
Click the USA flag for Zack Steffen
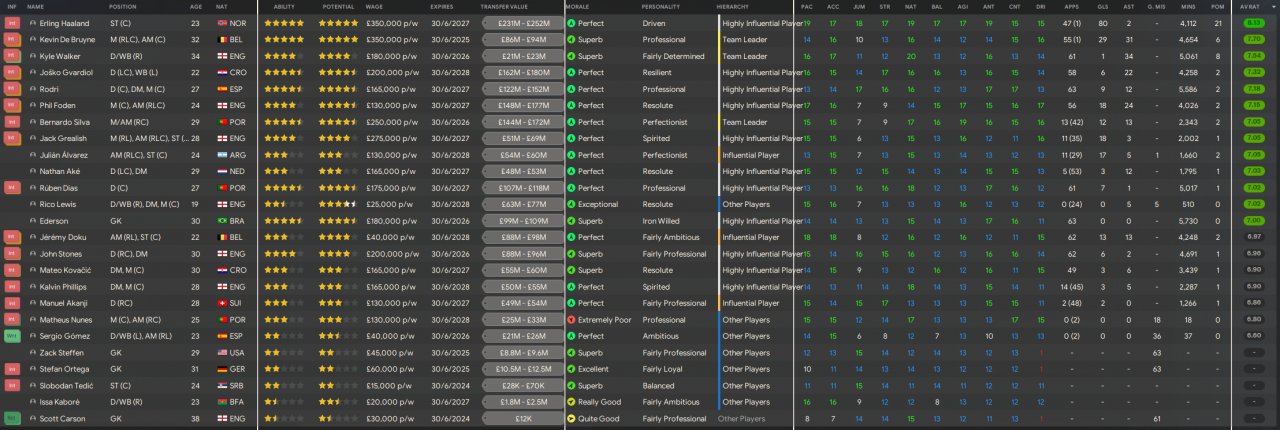[222, 352]
